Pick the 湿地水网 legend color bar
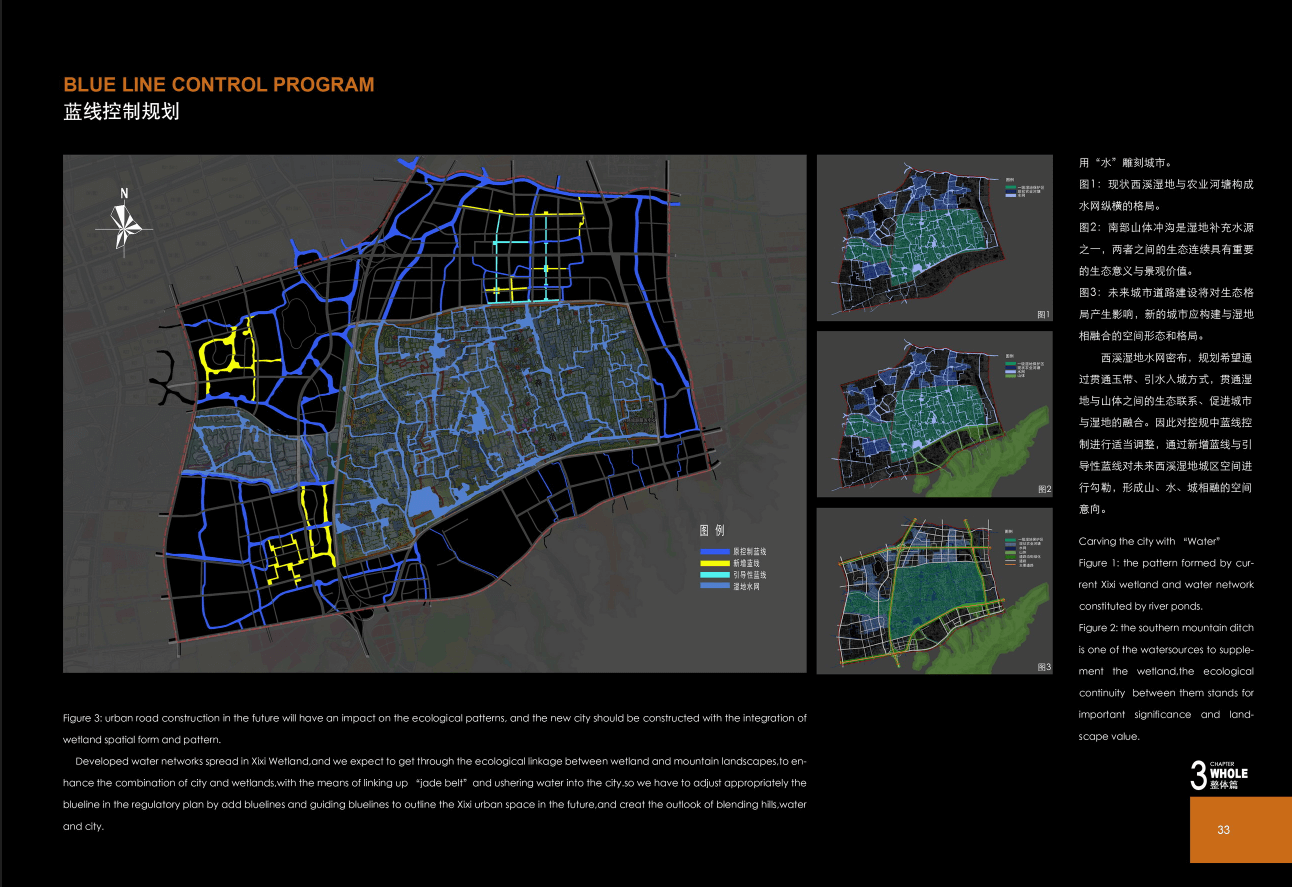Image resolution: width=1292 pixels, height=887 pixels. pyautogui.click(x=714, y=587)
